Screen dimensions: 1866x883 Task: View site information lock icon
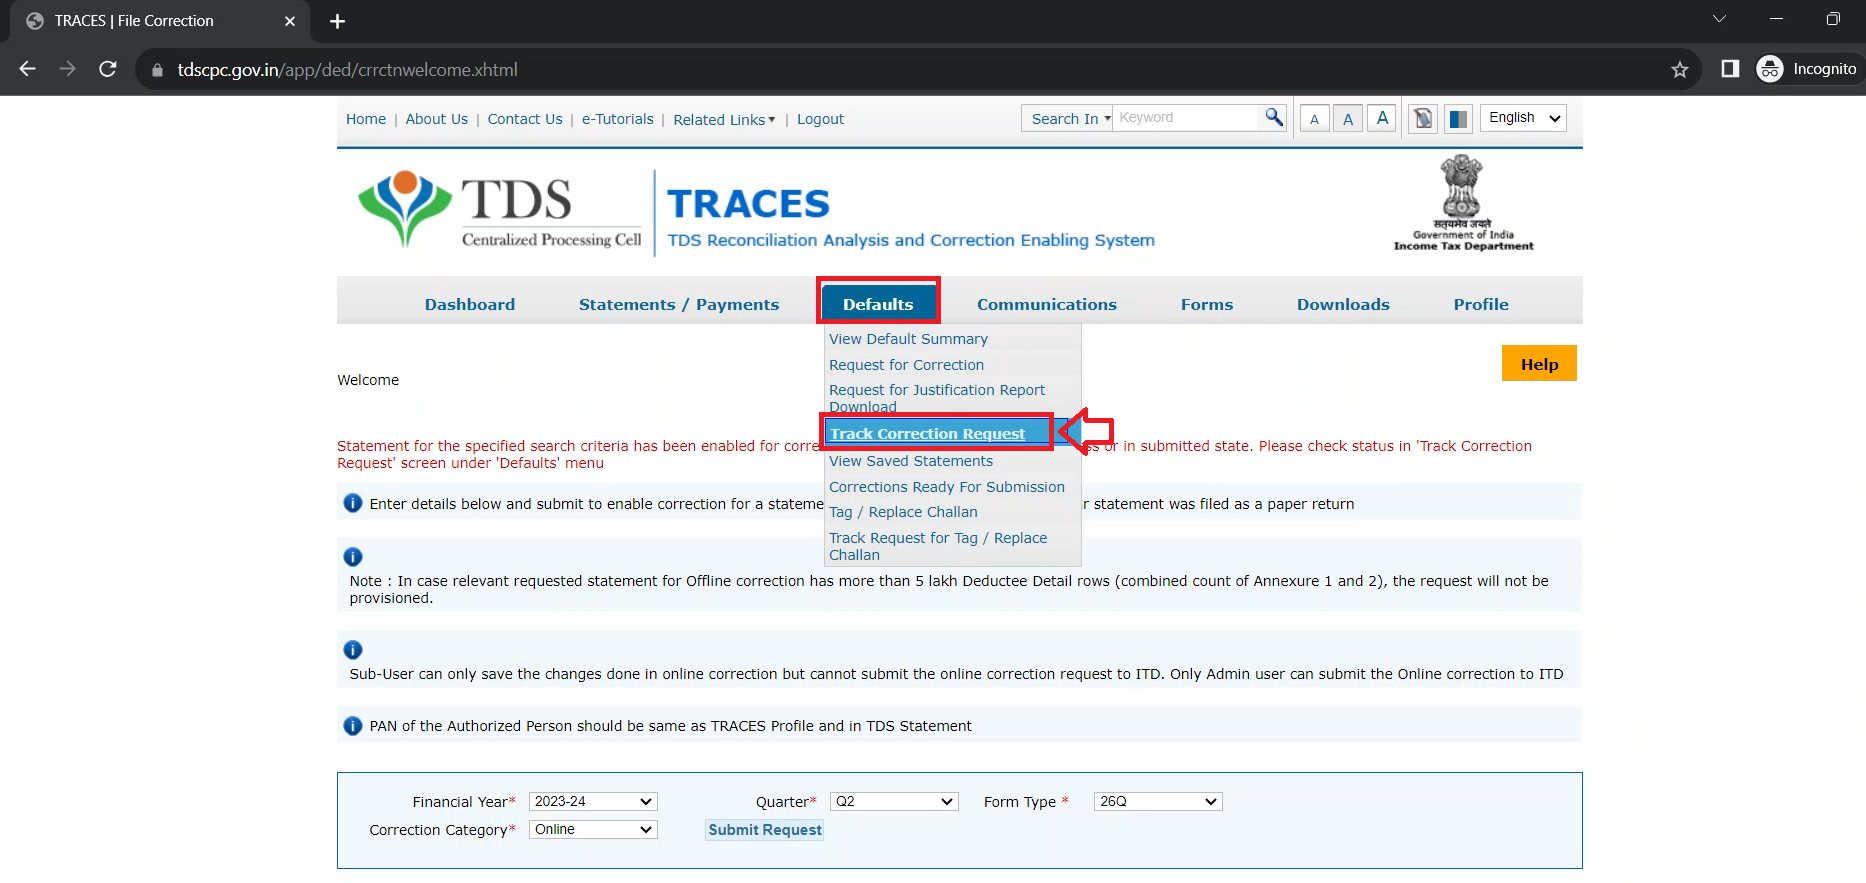[x=157, y=70]
